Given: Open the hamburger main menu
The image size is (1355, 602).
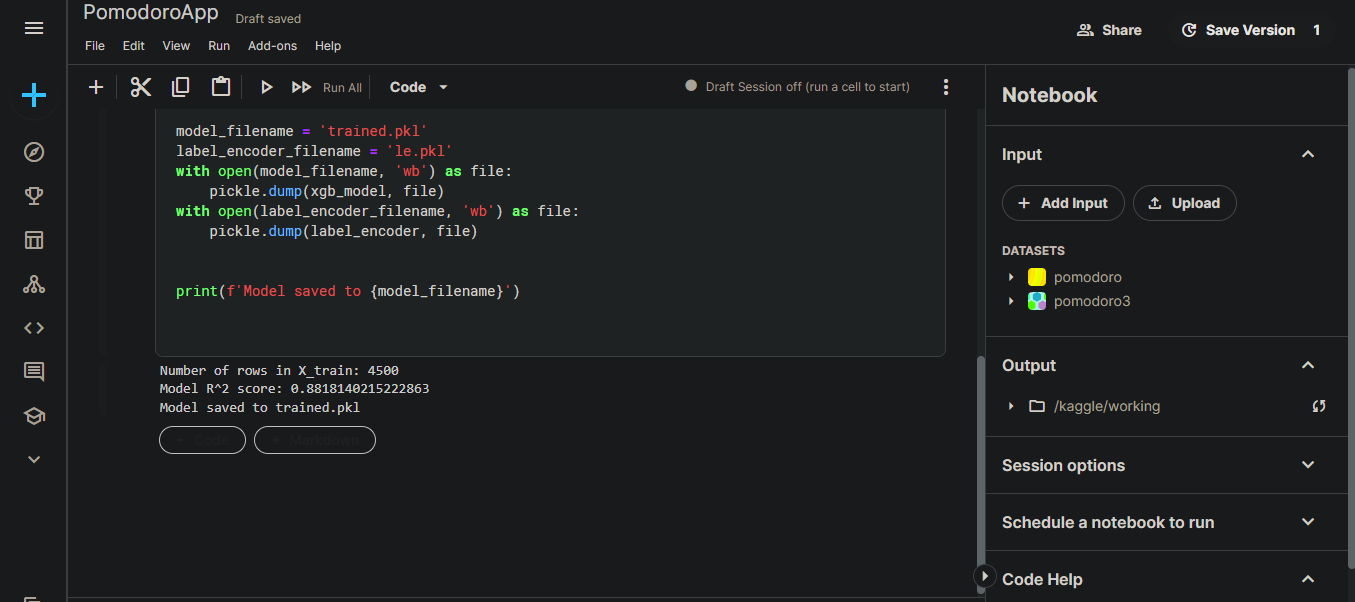Looking at the screenshot, I should (x=34, y=29).
